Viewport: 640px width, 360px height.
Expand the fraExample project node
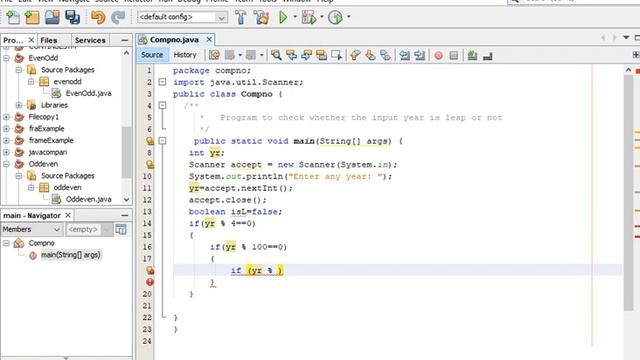click(7, 129)
